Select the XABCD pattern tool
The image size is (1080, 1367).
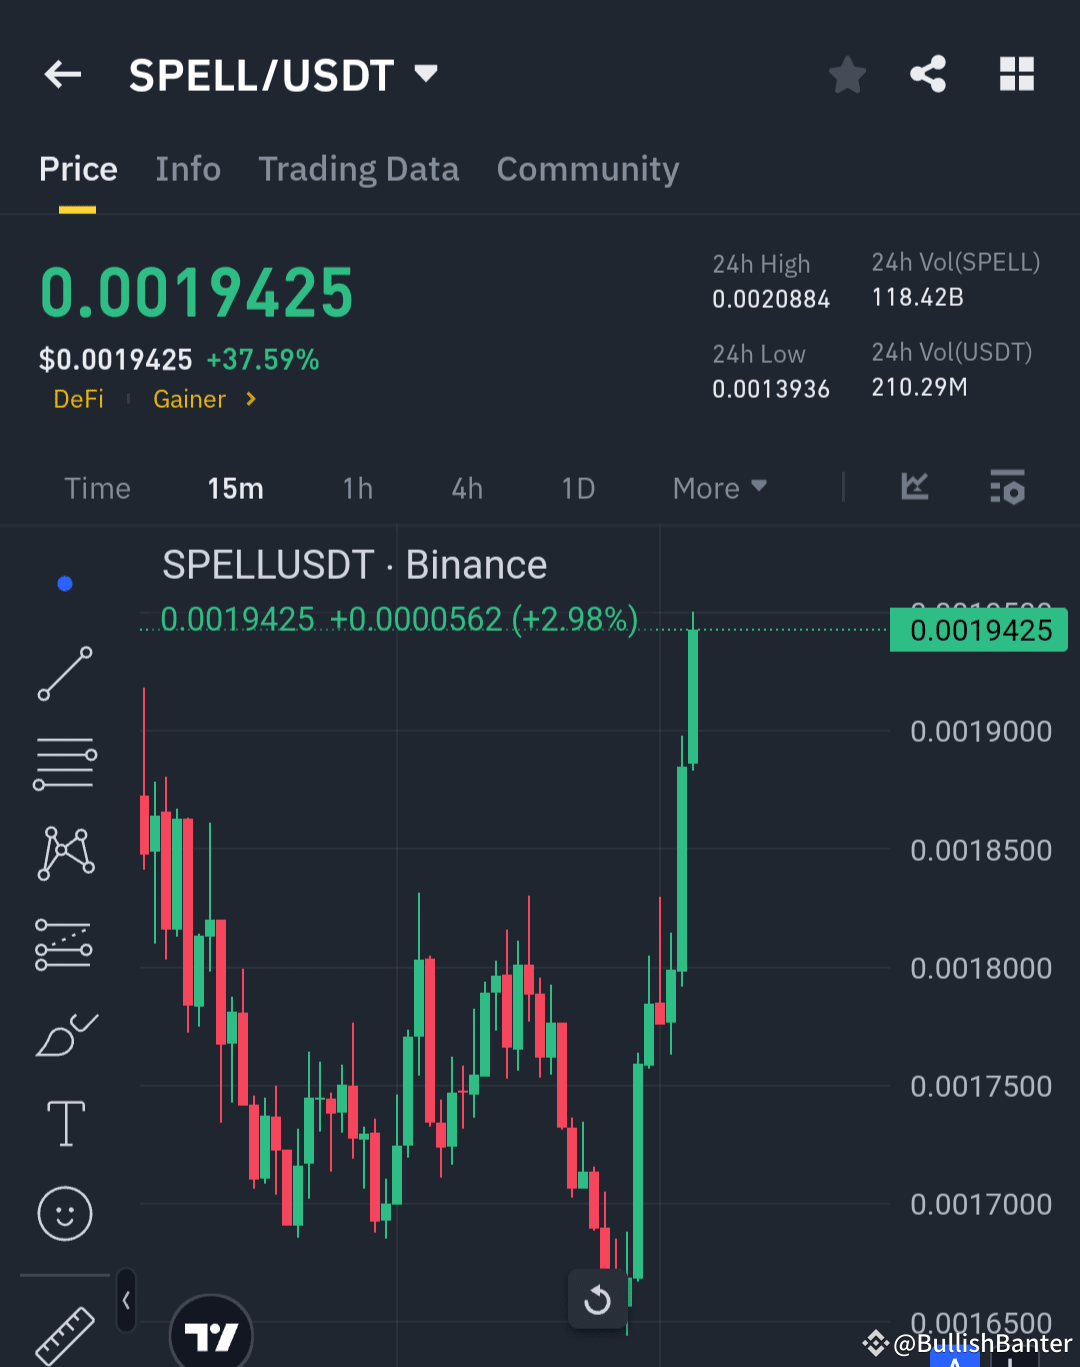coord(64,853)
